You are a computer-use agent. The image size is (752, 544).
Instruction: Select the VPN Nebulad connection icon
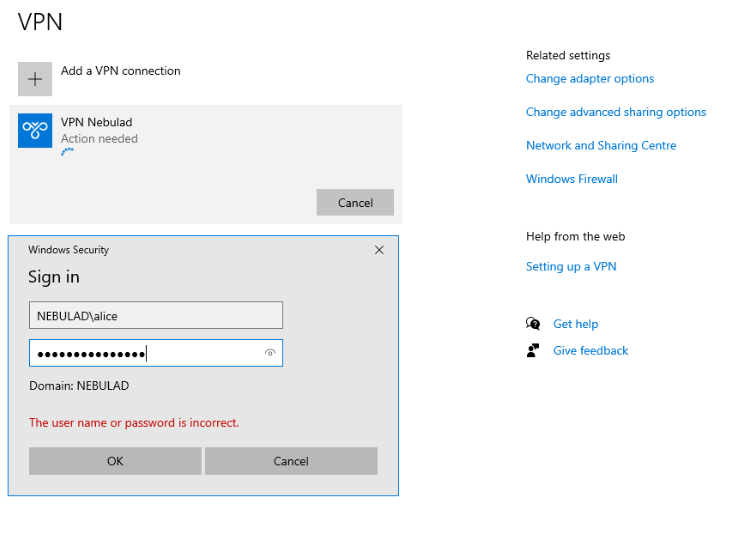tap(35, 130)
